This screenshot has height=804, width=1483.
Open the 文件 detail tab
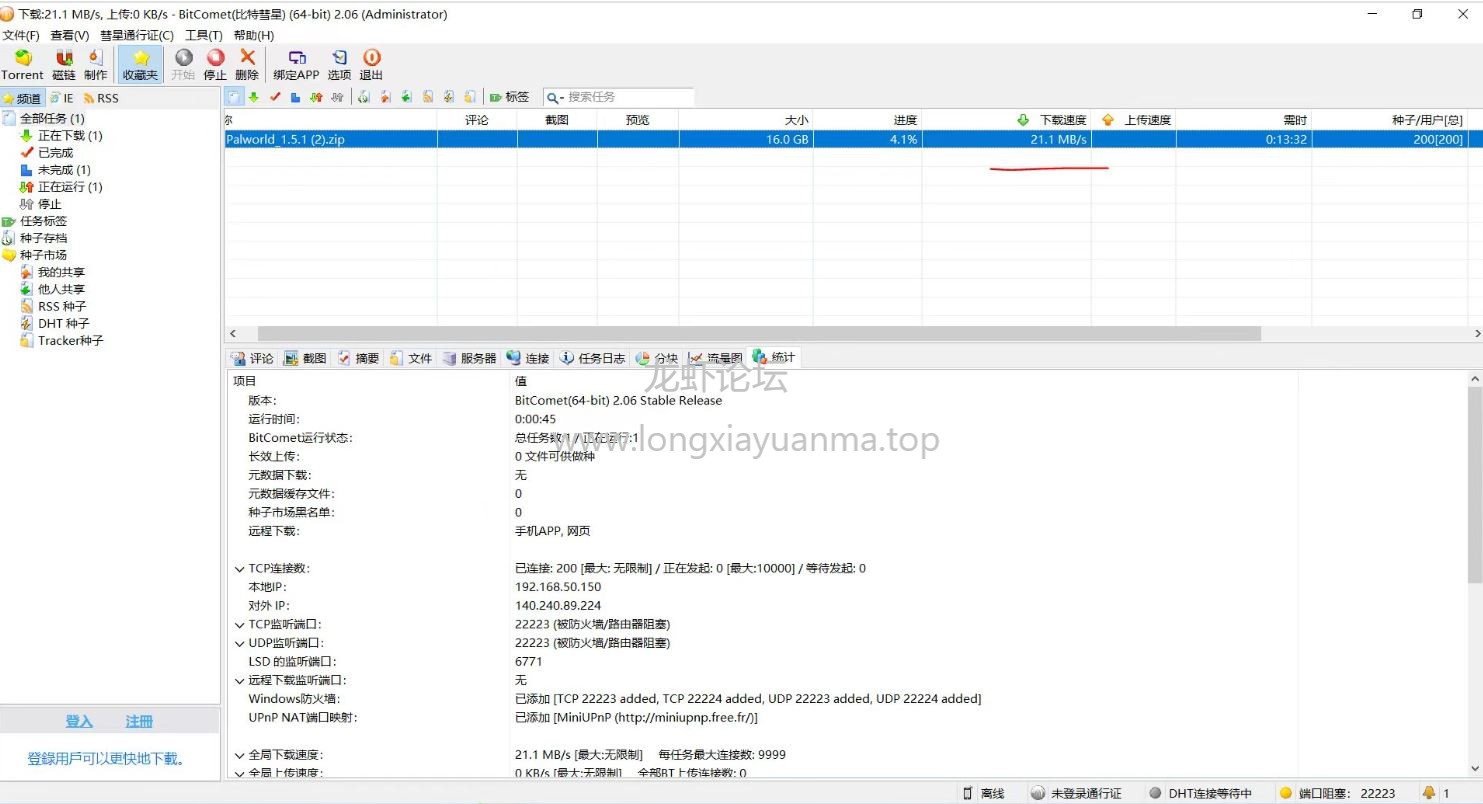point(411,358)
